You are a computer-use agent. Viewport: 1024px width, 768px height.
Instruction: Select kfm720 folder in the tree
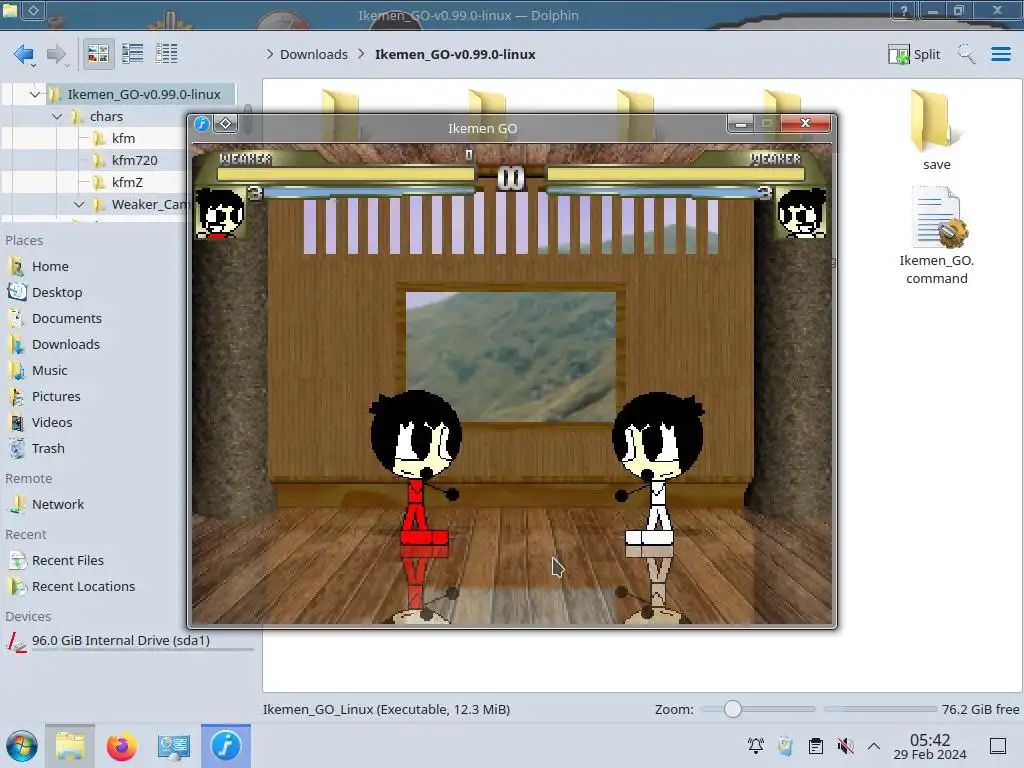[x=135, y=160]
